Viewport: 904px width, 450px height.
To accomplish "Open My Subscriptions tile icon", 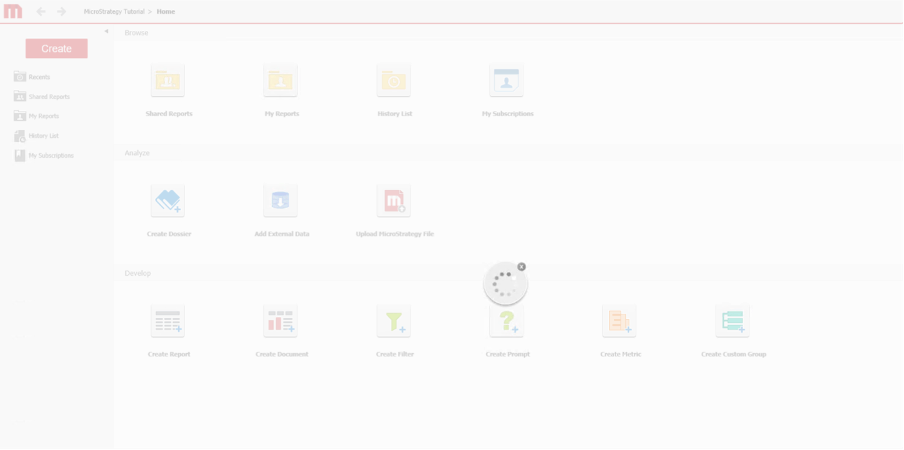I will 507,80.
